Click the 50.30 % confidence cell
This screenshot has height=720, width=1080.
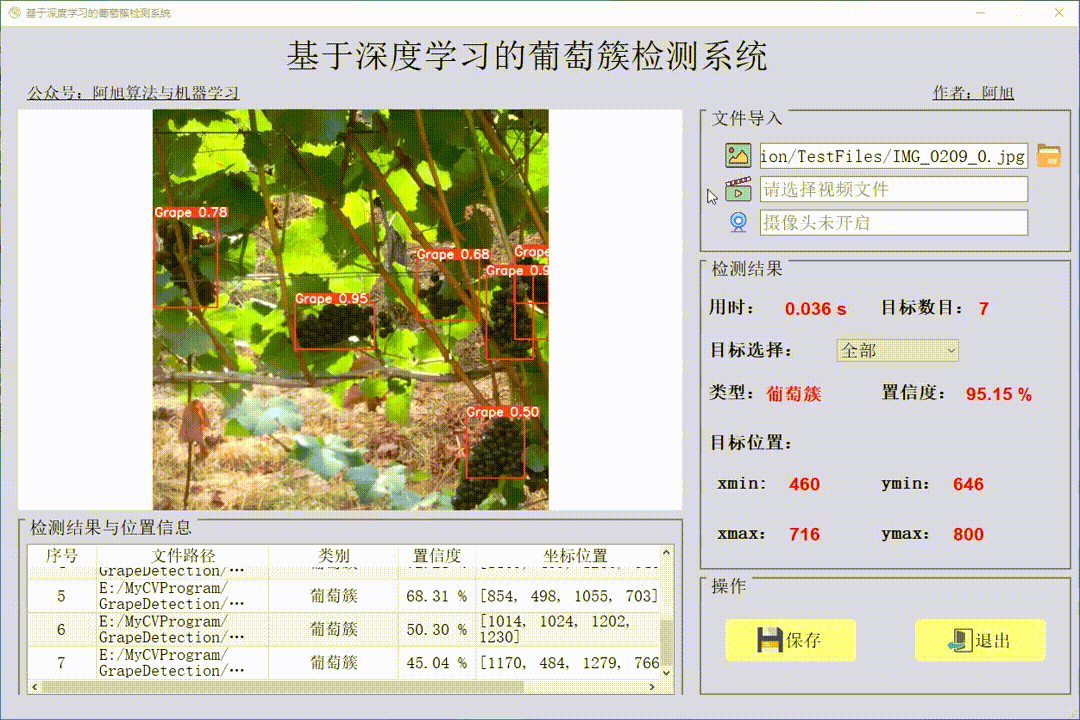click(x=437, y=629)
